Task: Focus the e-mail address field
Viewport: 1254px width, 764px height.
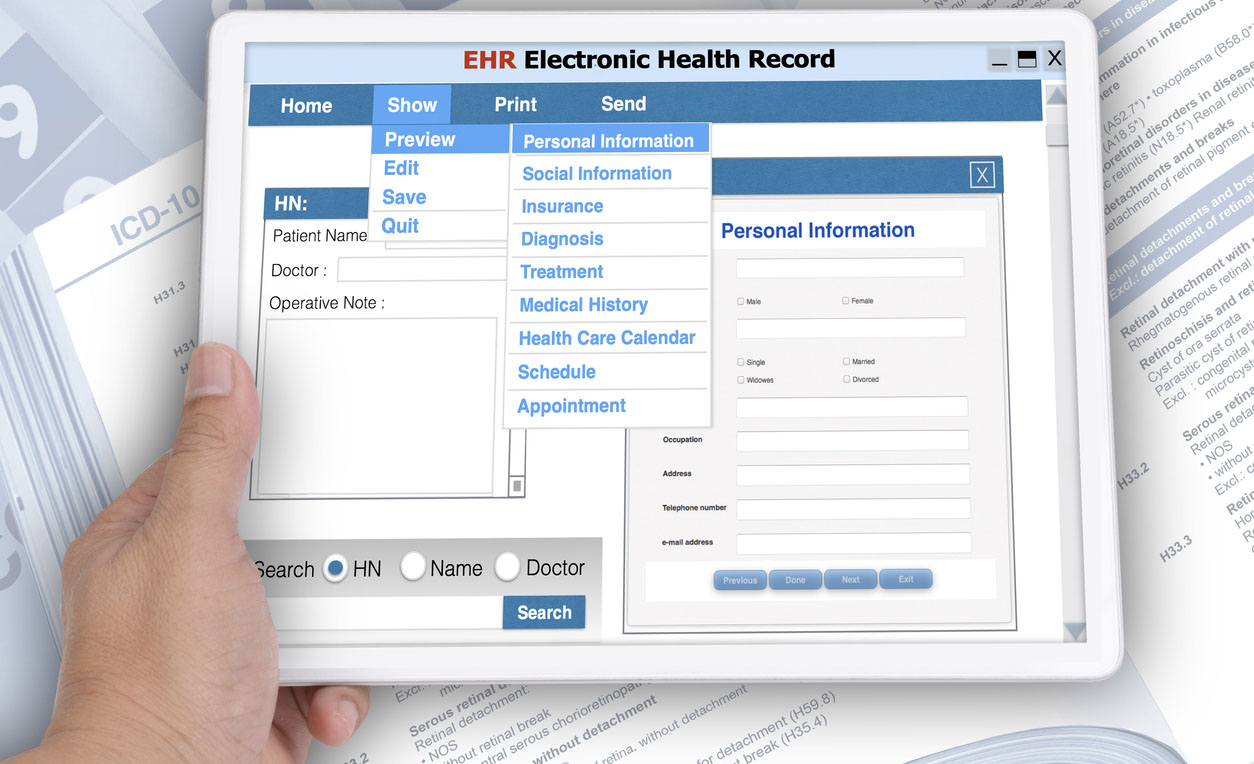Action: pyautogui.click(x=854, y=543)
